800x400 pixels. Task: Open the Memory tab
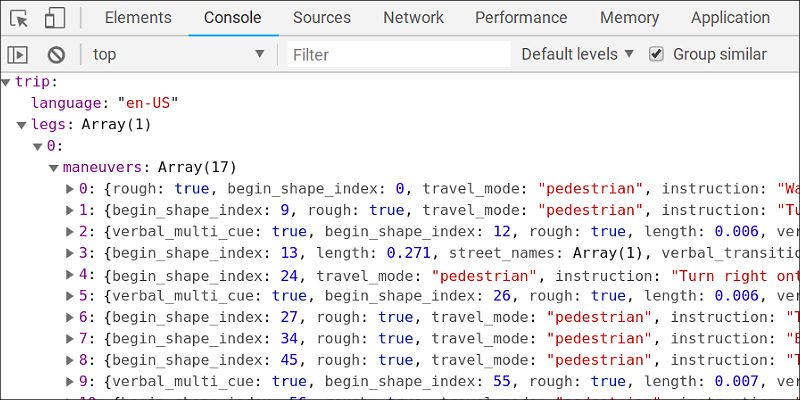coord(630,18)
